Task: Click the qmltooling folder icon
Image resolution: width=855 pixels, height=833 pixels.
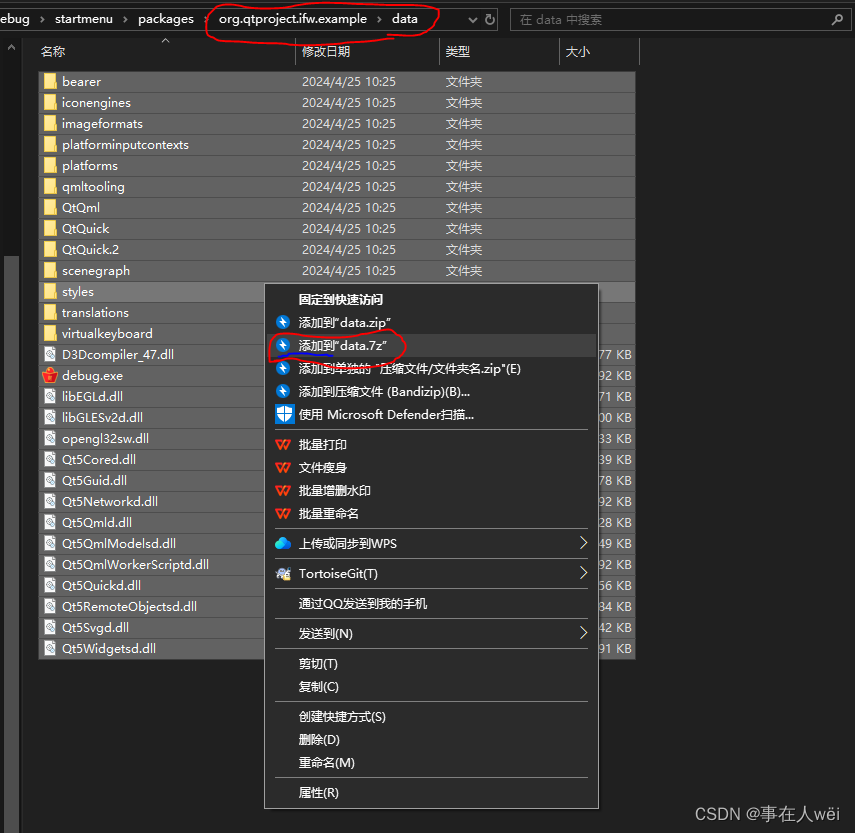Action: point(50,186)
